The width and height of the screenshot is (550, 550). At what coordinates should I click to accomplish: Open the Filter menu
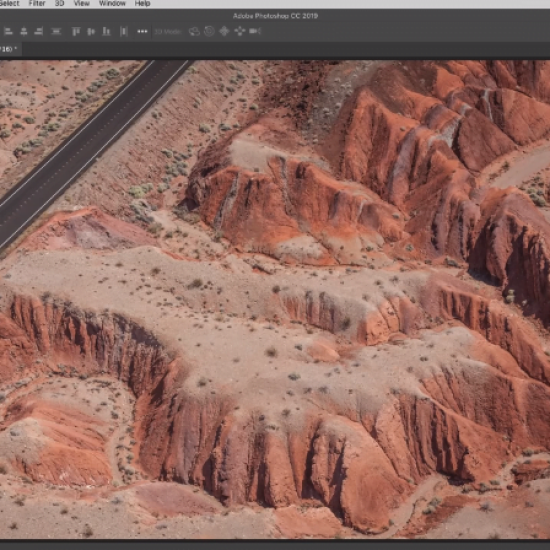point(37,4)
